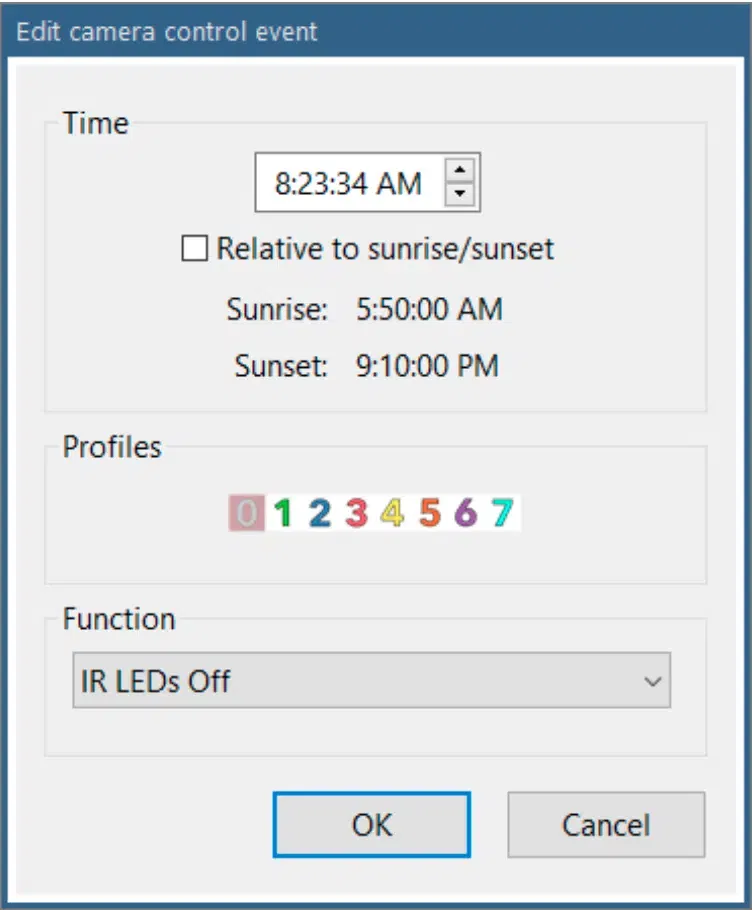The height and width of the screenshot is (910, 752).
Task: Select the green profile 1
Action: point(283,514)
